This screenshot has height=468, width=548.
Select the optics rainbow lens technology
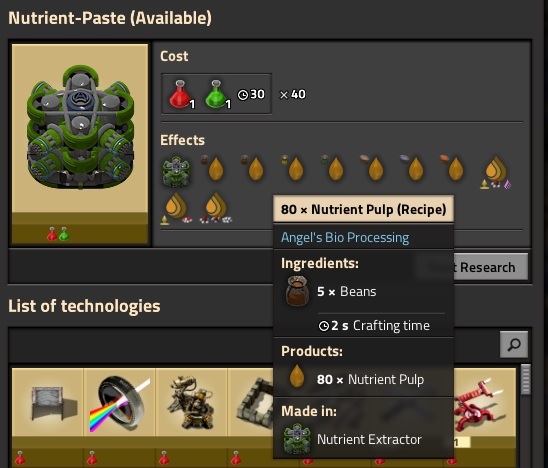point(120,403)
